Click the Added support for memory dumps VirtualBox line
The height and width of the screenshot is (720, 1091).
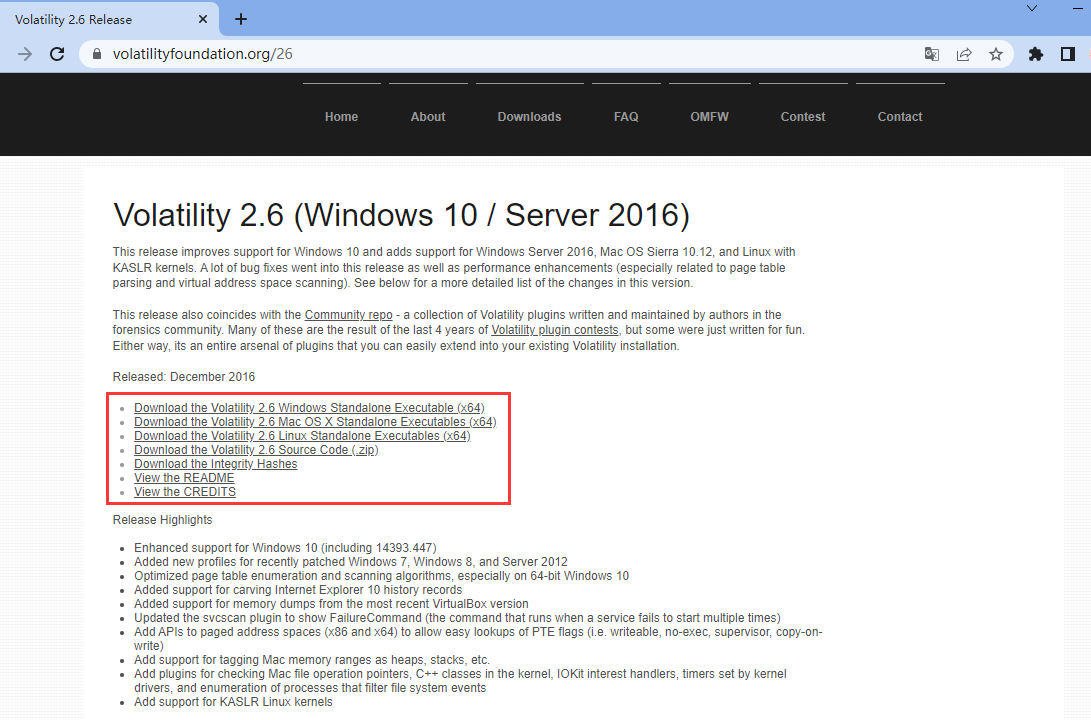[331, 604]
